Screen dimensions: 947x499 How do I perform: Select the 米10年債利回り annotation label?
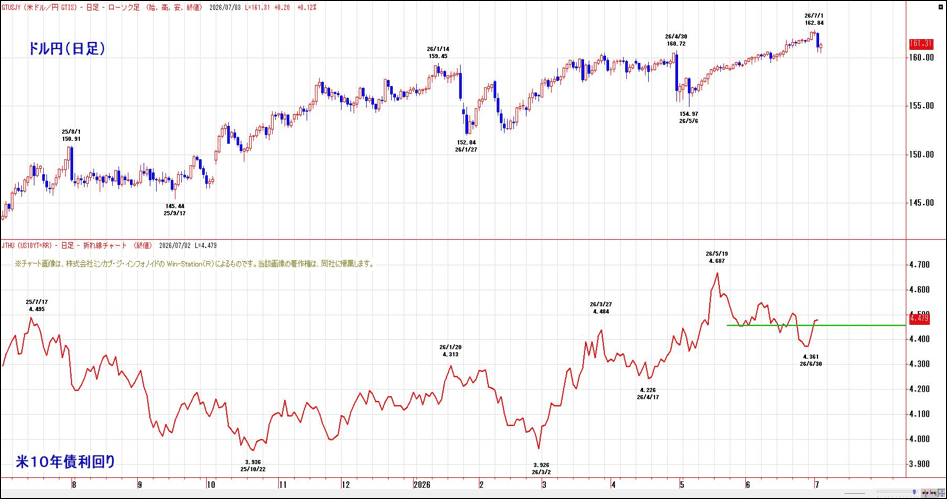tap(65, 462)
